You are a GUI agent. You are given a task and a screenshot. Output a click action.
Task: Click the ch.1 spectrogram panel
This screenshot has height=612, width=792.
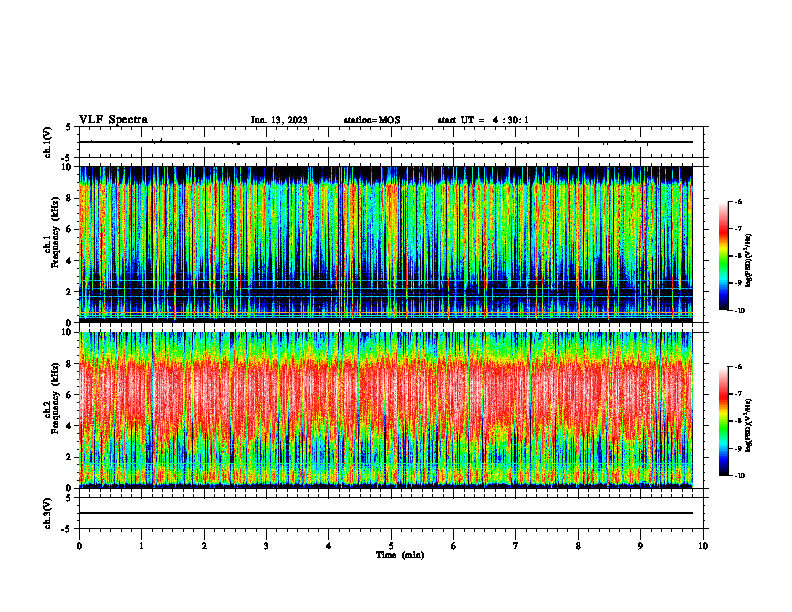386,244
